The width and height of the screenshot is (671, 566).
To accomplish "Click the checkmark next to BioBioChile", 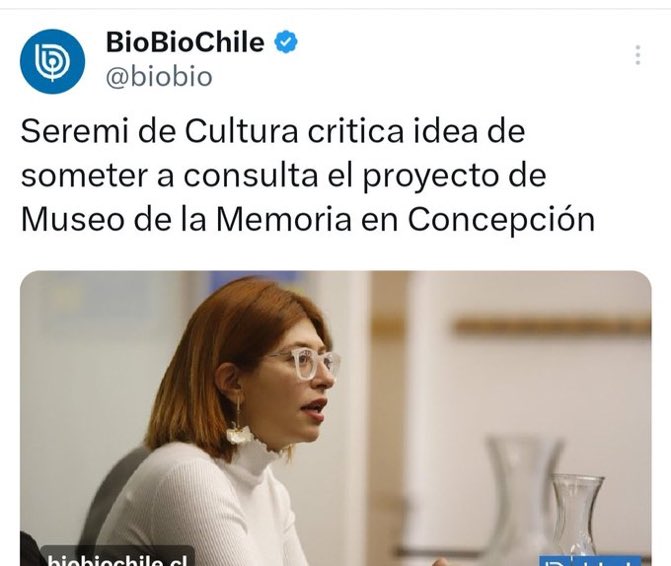I will 285,42.
